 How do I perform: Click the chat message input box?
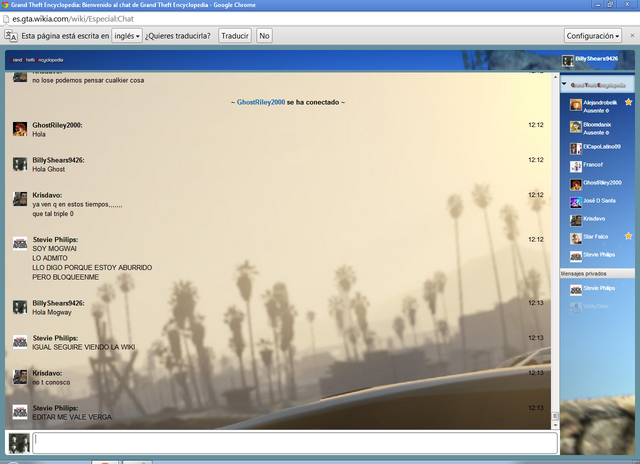coord(295,443)
